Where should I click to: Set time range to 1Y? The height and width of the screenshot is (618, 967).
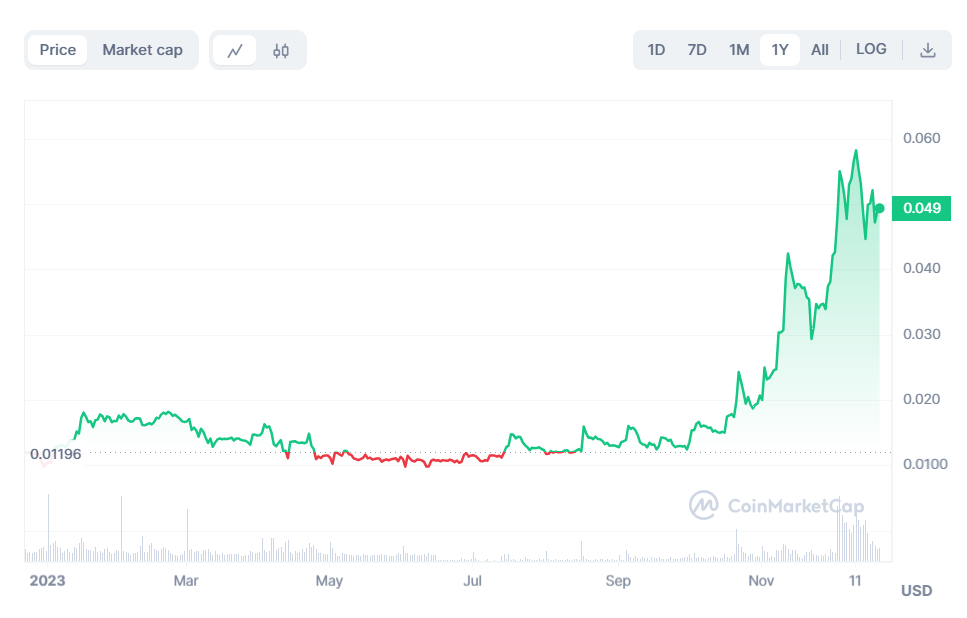pyautogui.click(x=780, y=50)
